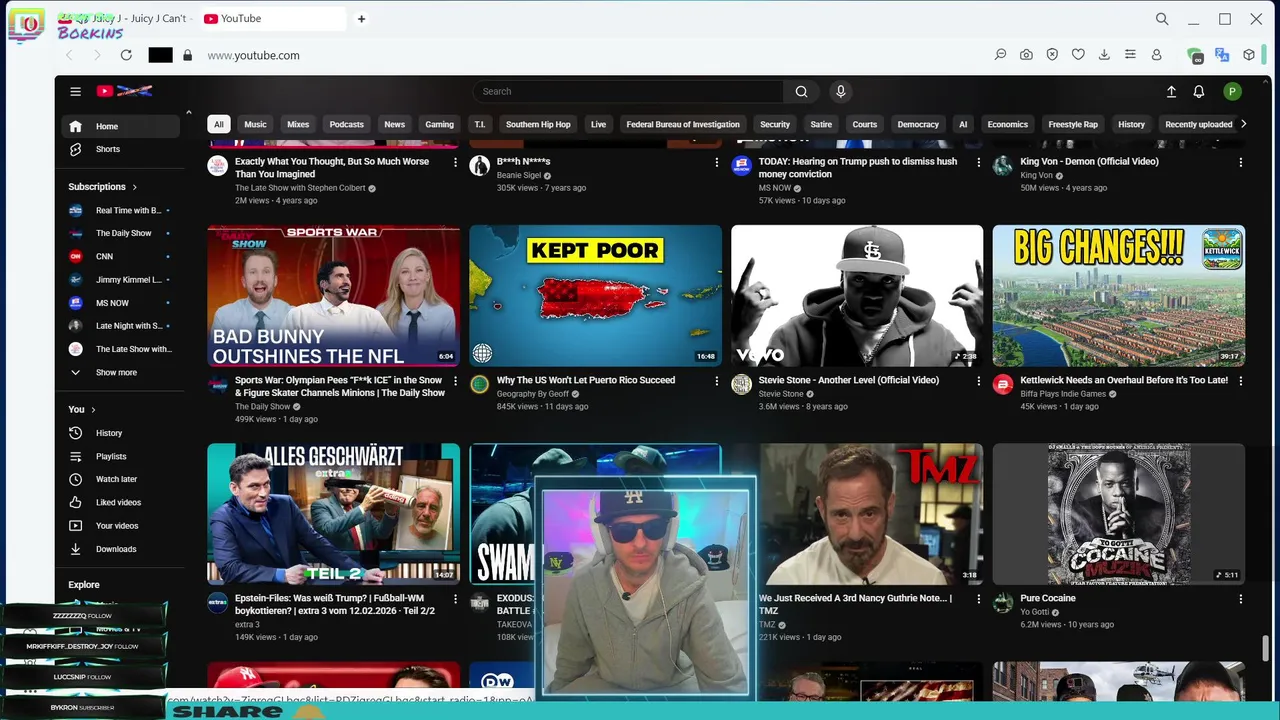Expand Show more subscriptions

116,372
